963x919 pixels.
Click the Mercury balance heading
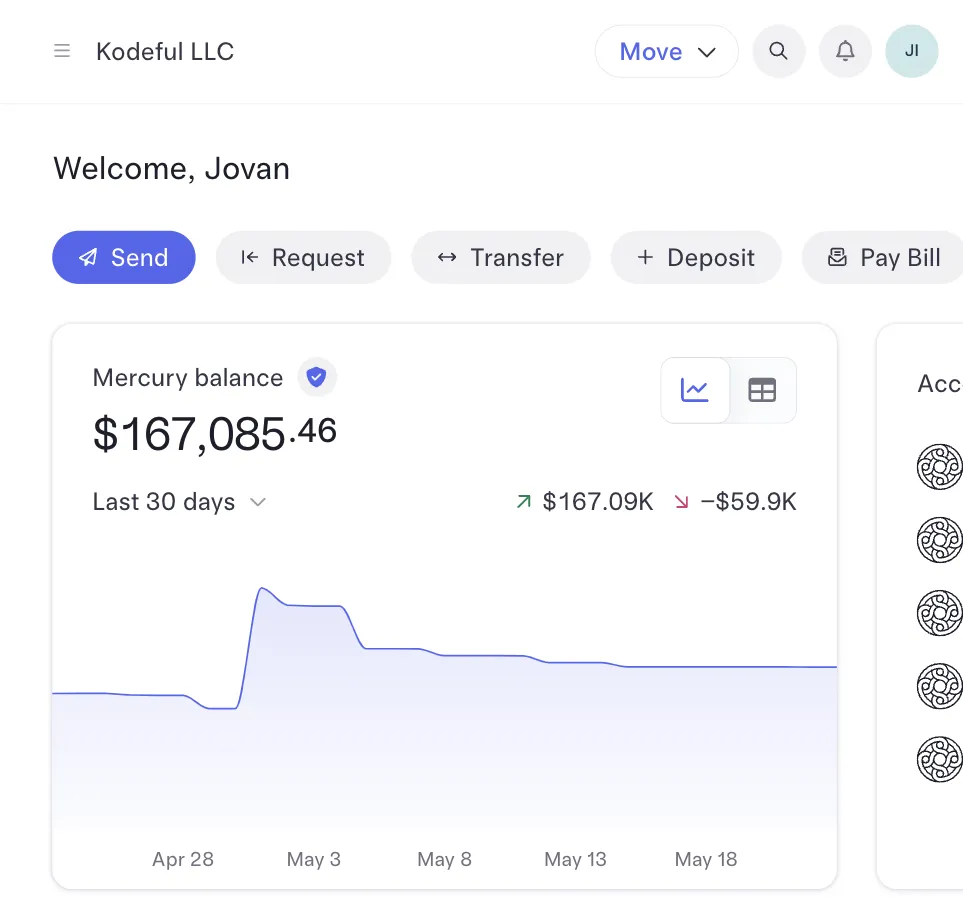pyautogui.click(x=188, y=378)
